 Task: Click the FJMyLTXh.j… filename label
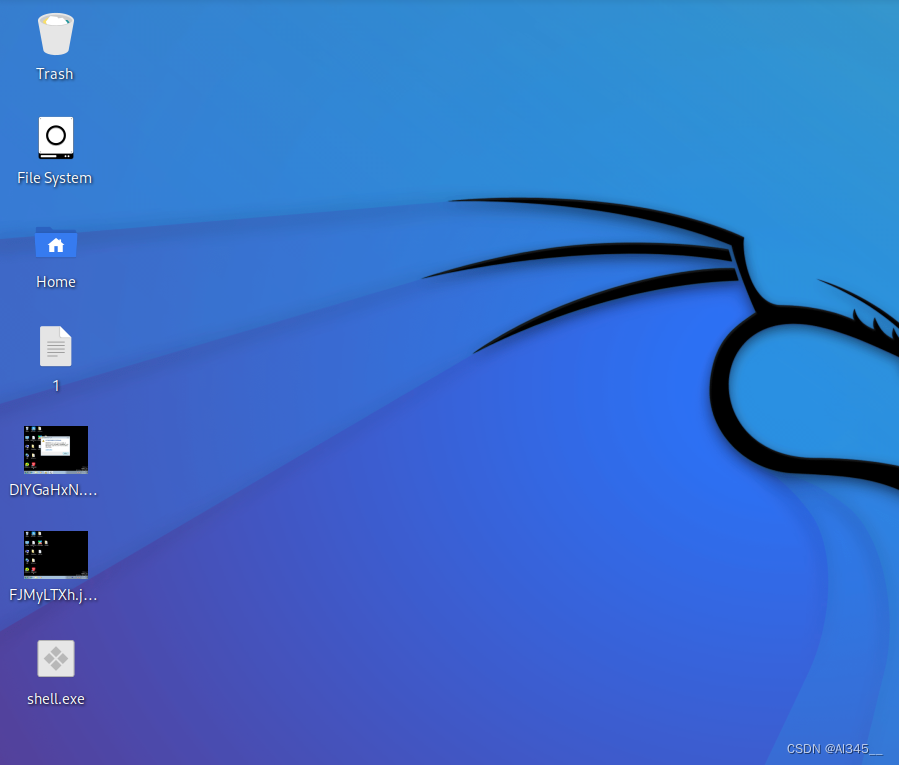pyautogui.click(x=53, y=595)
